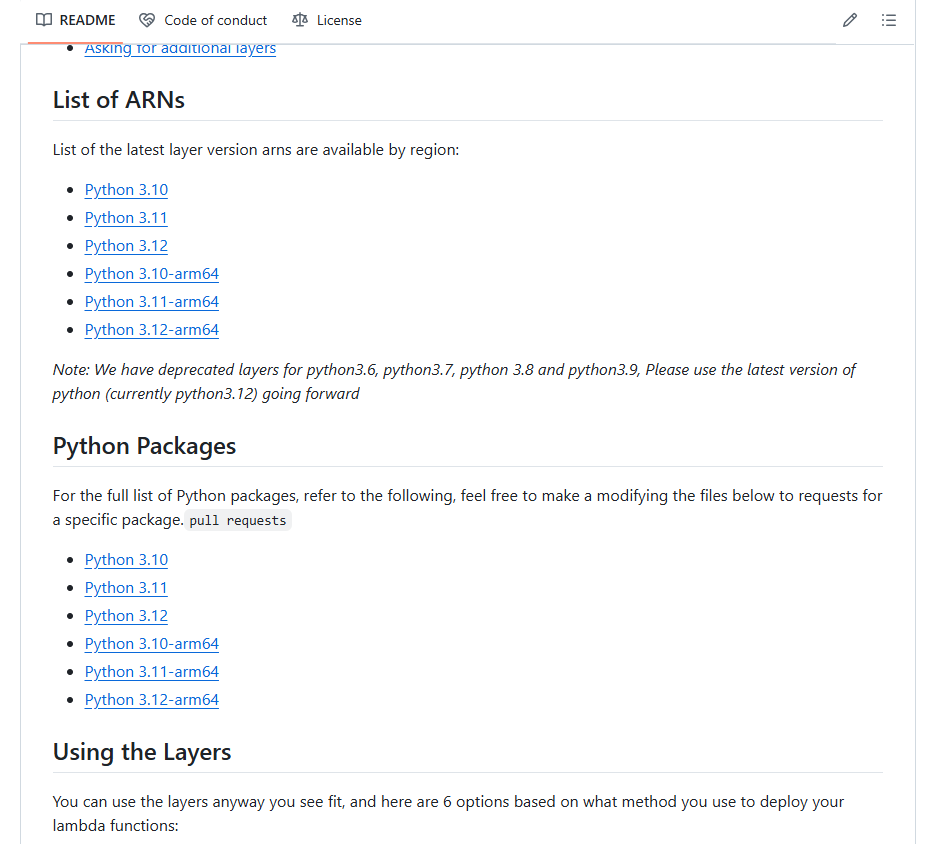Open the outline table of contents icon

click(x=889, y=20)
